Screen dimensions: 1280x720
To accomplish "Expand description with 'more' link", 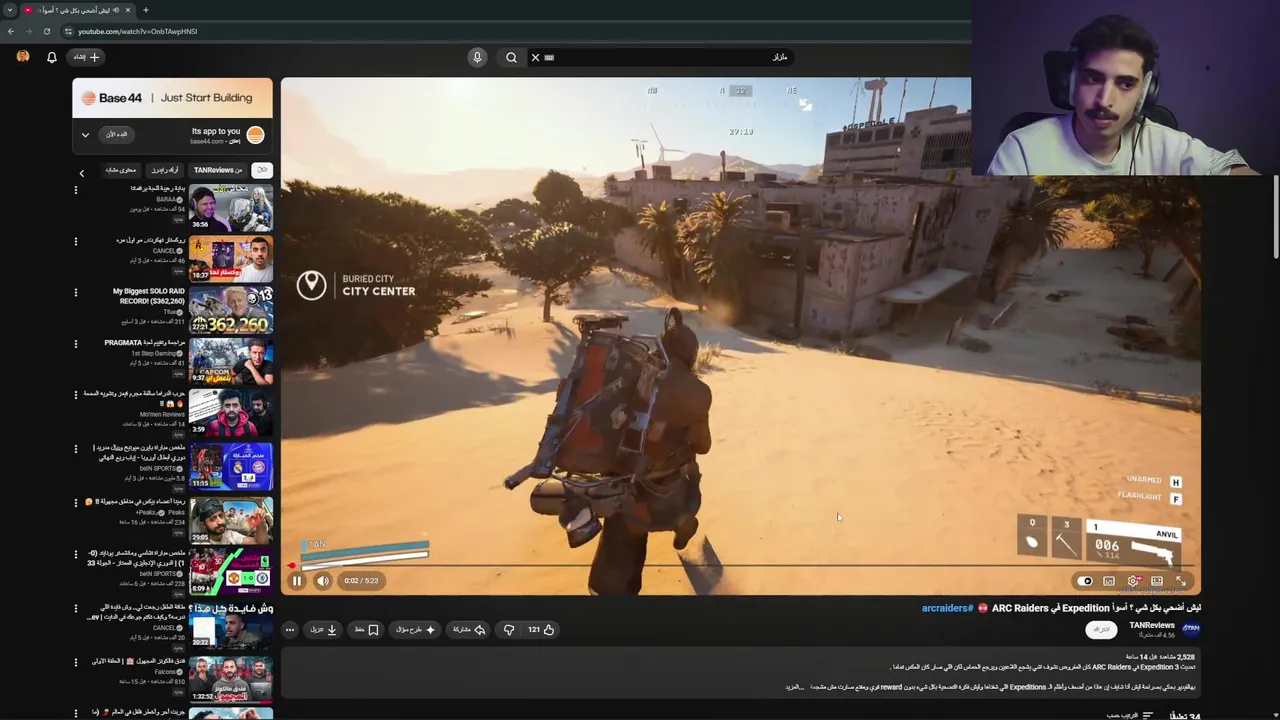I will (794, 688).
